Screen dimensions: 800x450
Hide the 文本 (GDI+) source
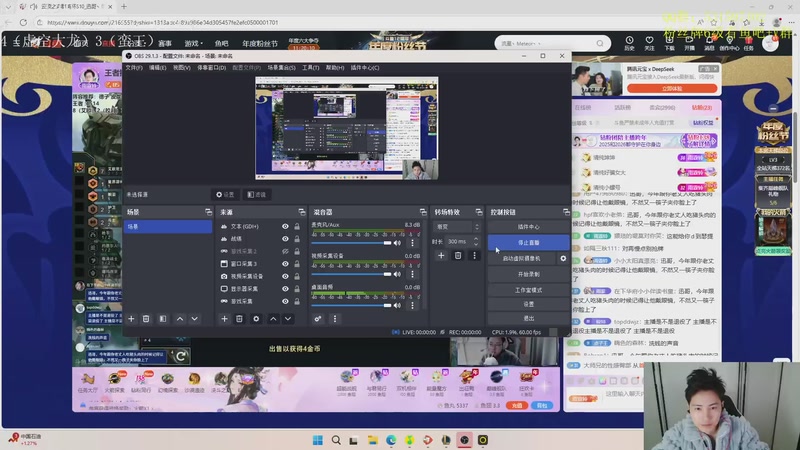pyautogui.click(x=285, y=227)
